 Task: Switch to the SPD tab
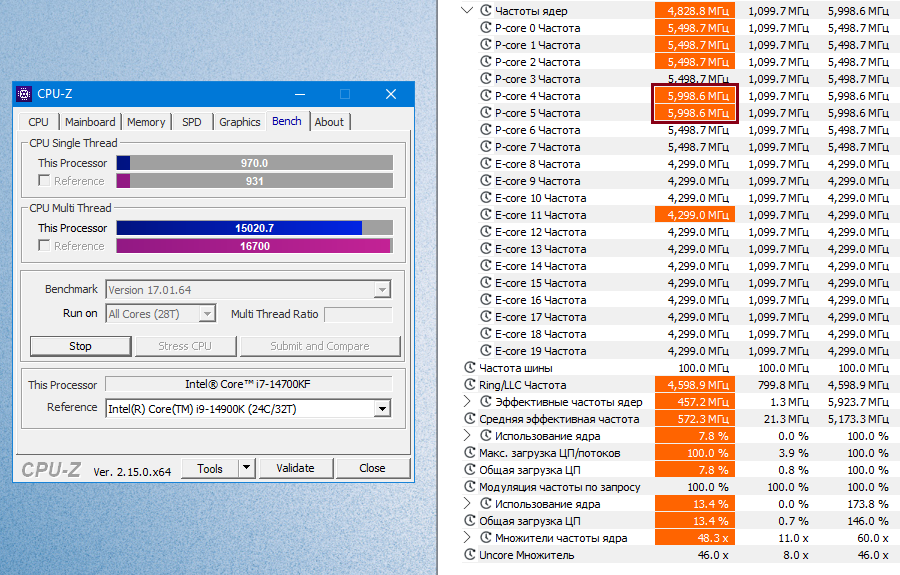(192, 122)
